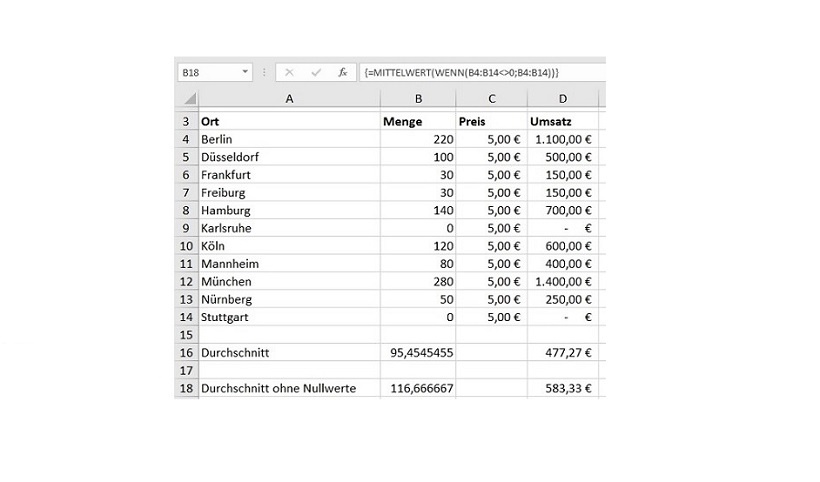Select the Menge header cell
The image size is (820, 482).
(418, 121)
